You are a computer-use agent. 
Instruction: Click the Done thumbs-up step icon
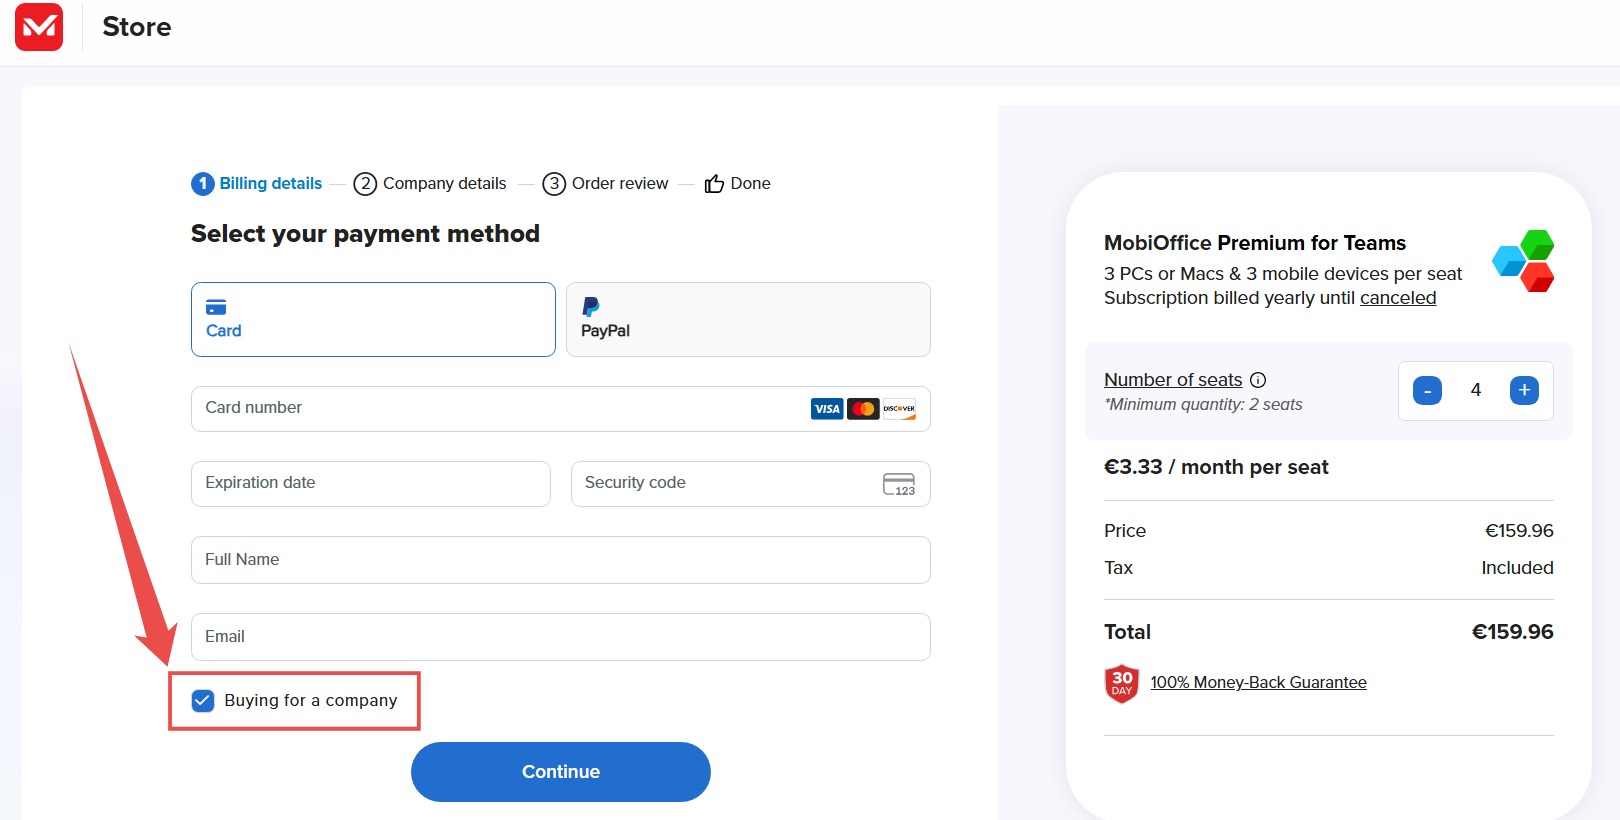click(714, 183)
